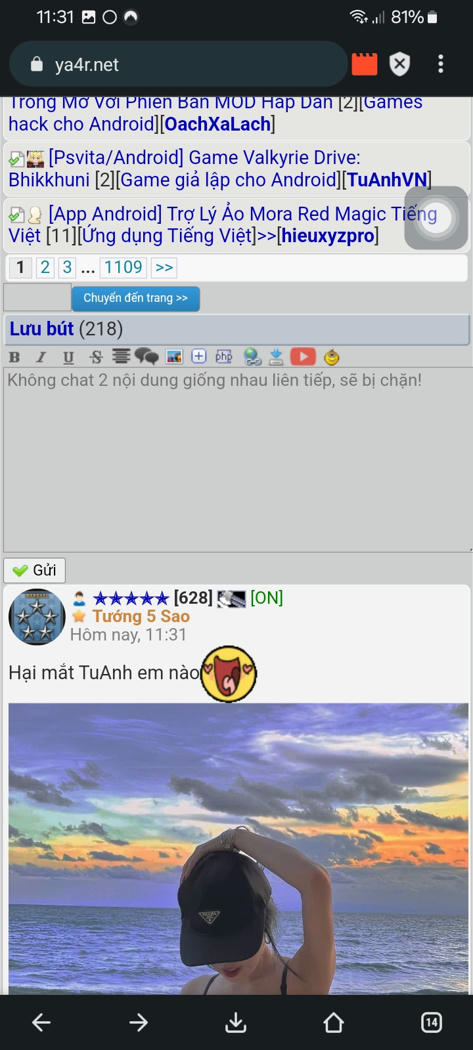Apply bold formatting in guestbook editor
This screenshot has height=1050, width=473.
(14, 357)
